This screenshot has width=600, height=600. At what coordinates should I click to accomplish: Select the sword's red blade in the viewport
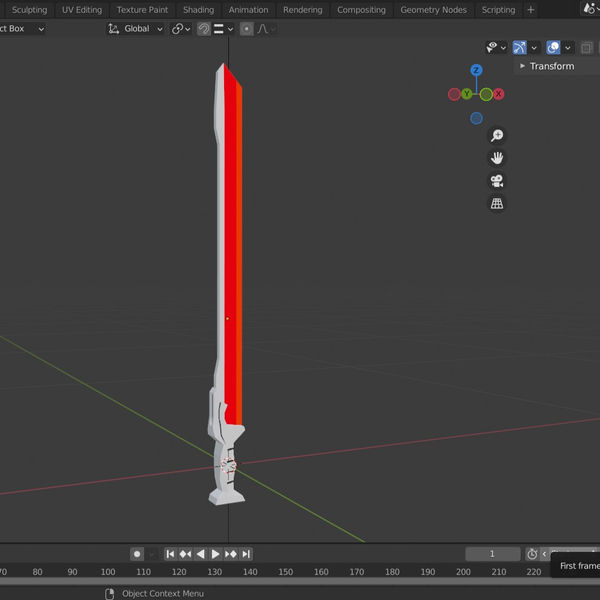coord(231,245)
